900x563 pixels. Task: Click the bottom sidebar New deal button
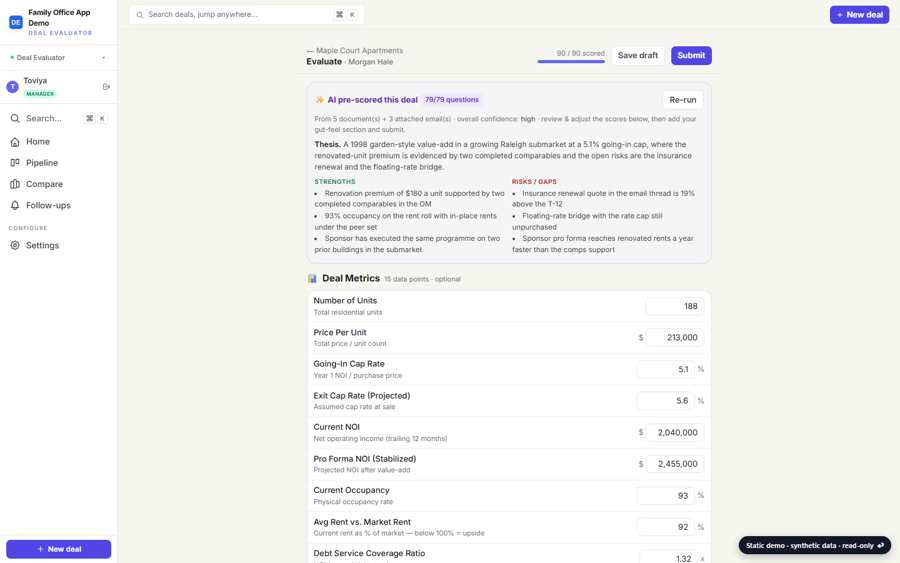59,549
